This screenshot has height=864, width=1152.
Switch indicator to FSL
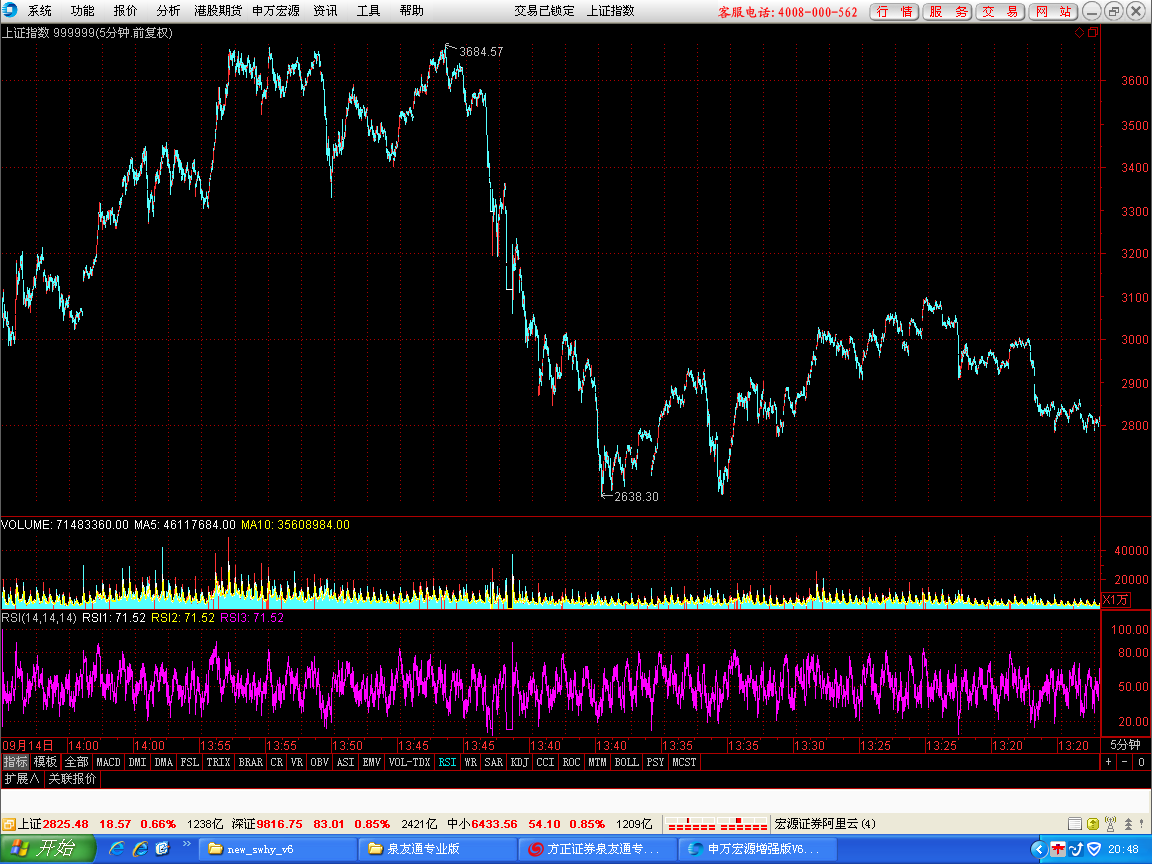coord(190,762)
